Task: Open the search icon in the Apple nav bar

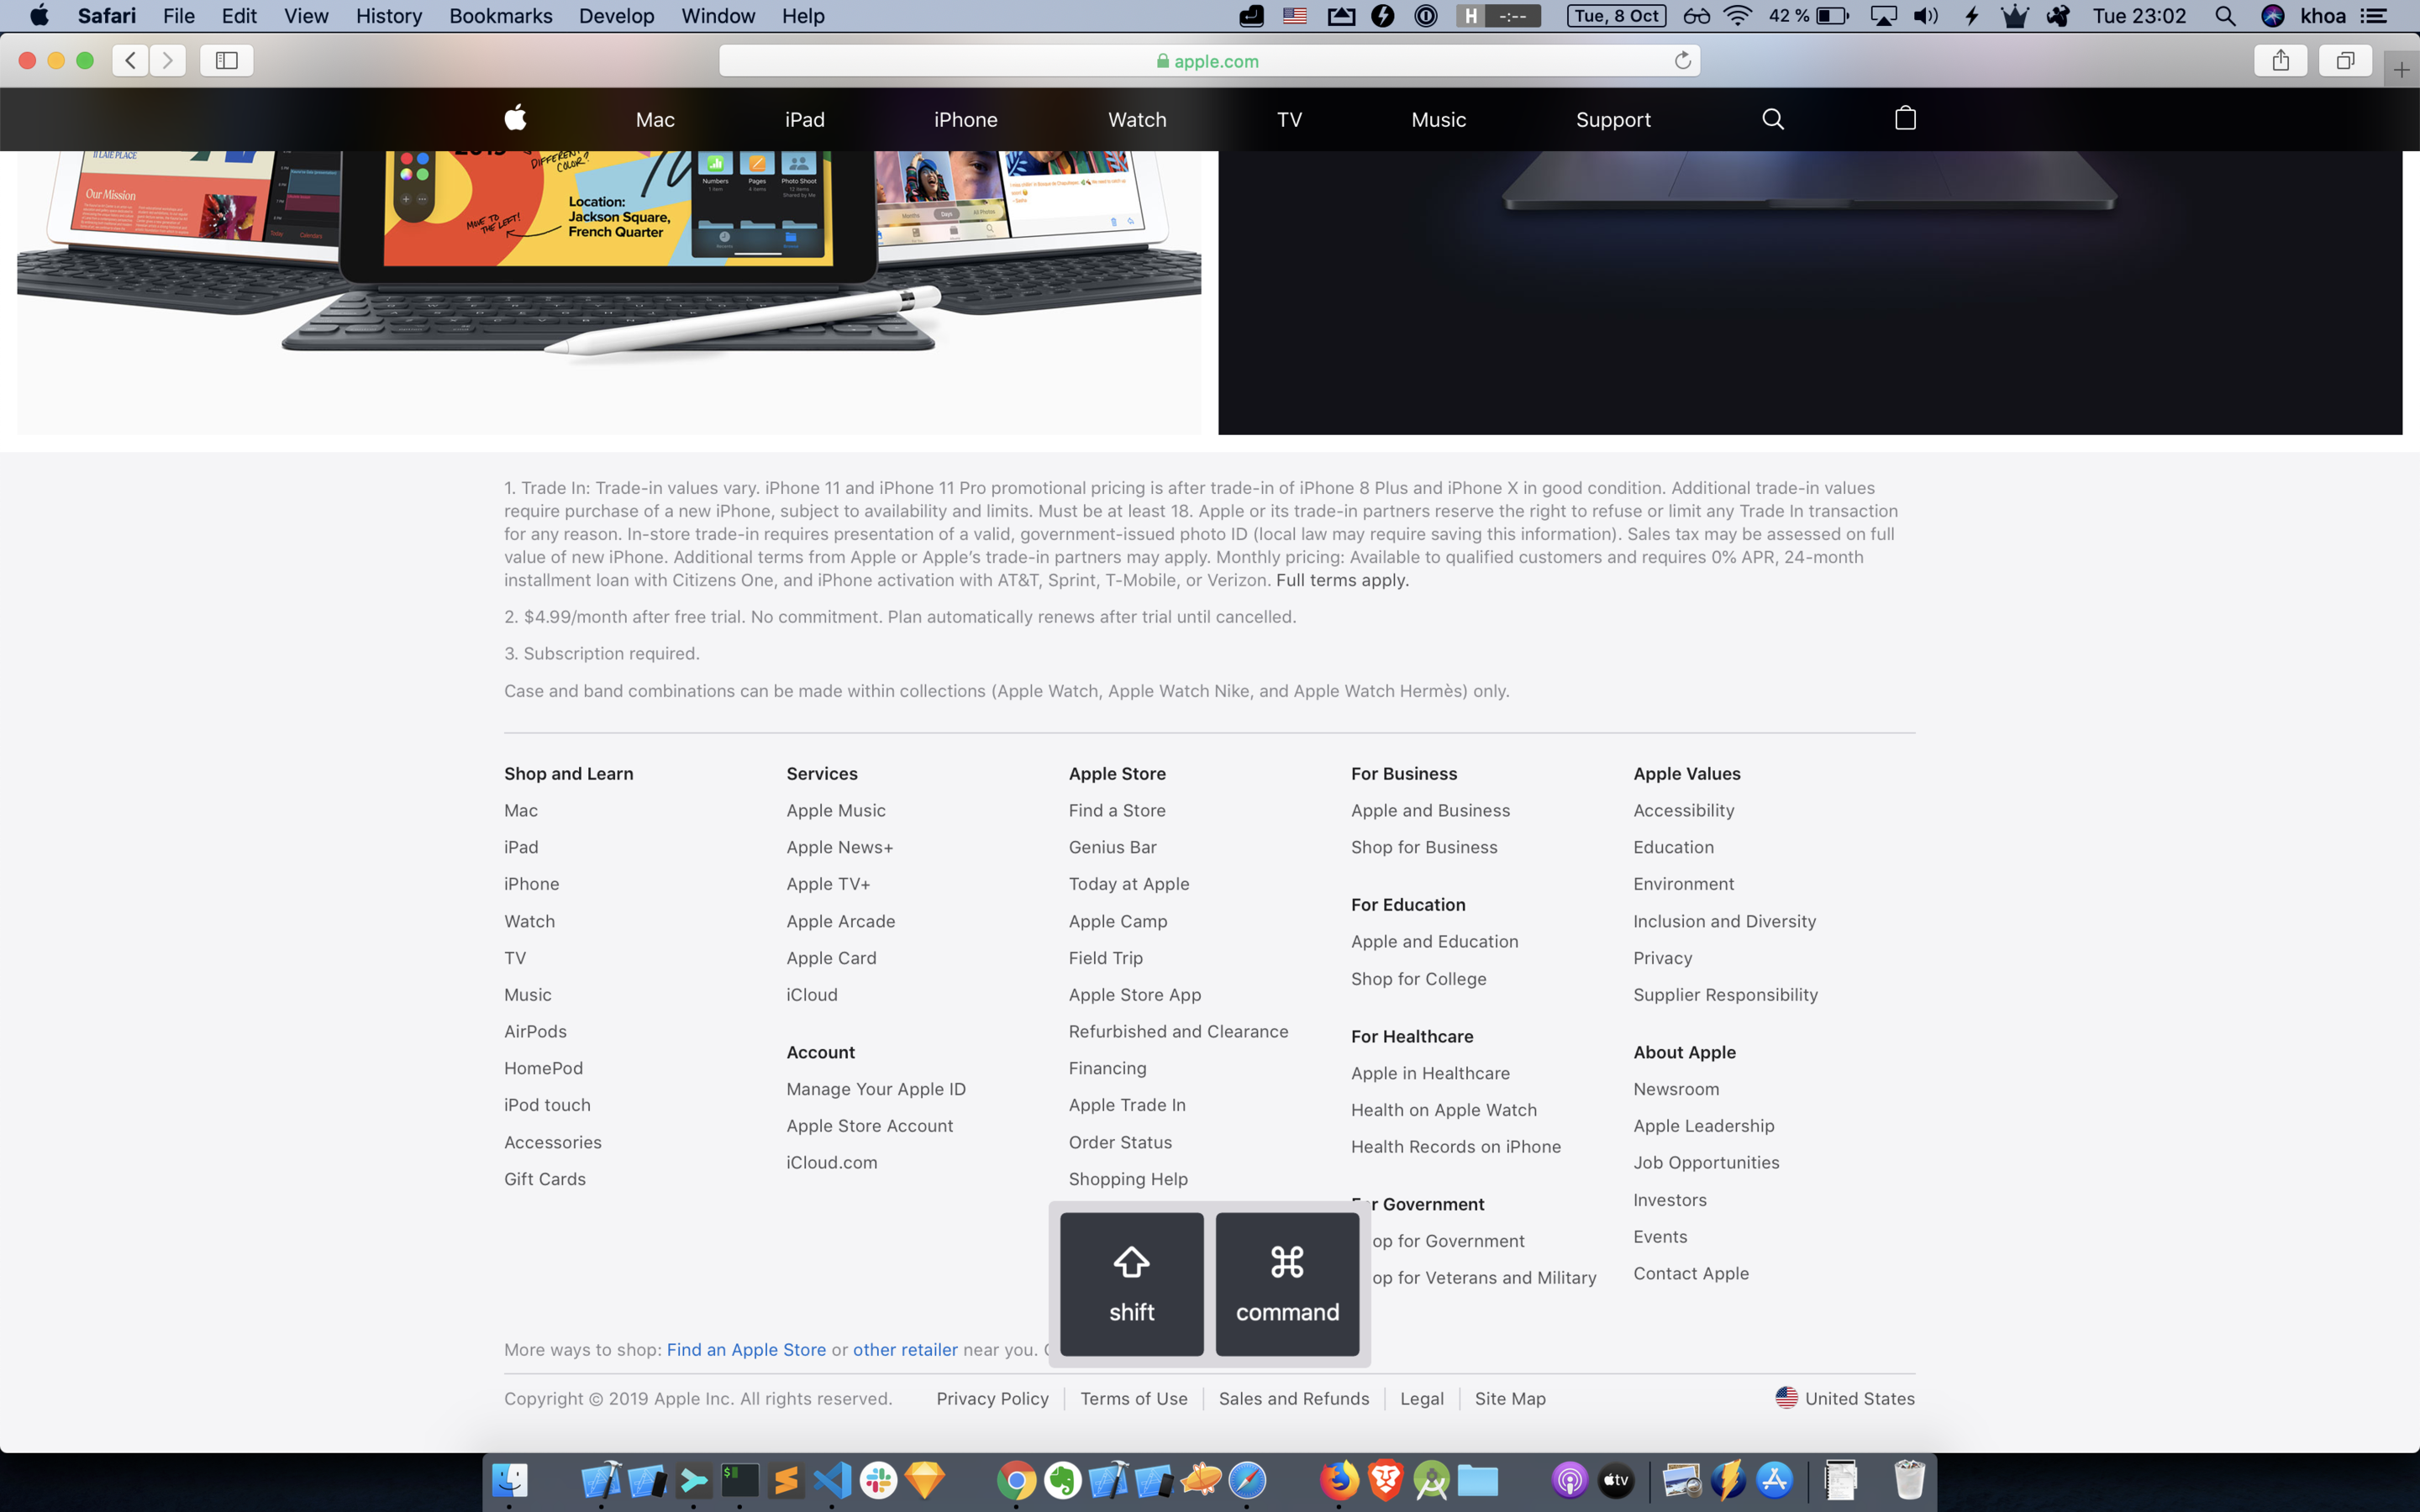Action: pos(1773,119)
